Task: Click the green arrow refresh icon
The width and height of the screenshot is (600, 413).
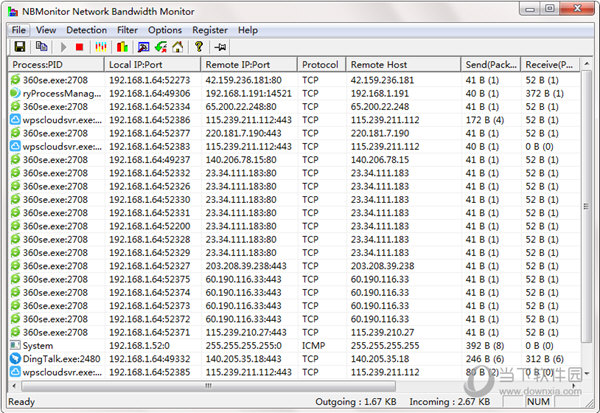Action: tap(161, 47)
